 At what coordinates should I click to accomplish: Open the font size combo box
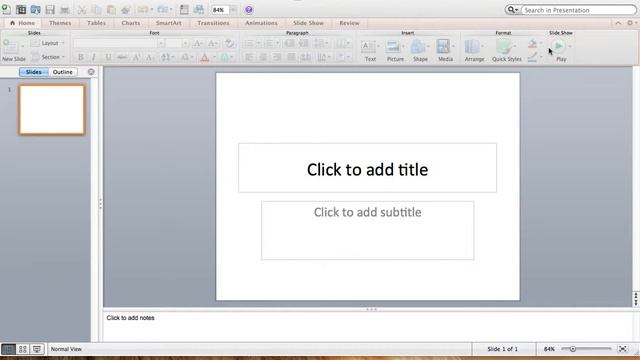click(x=177, y=43)
